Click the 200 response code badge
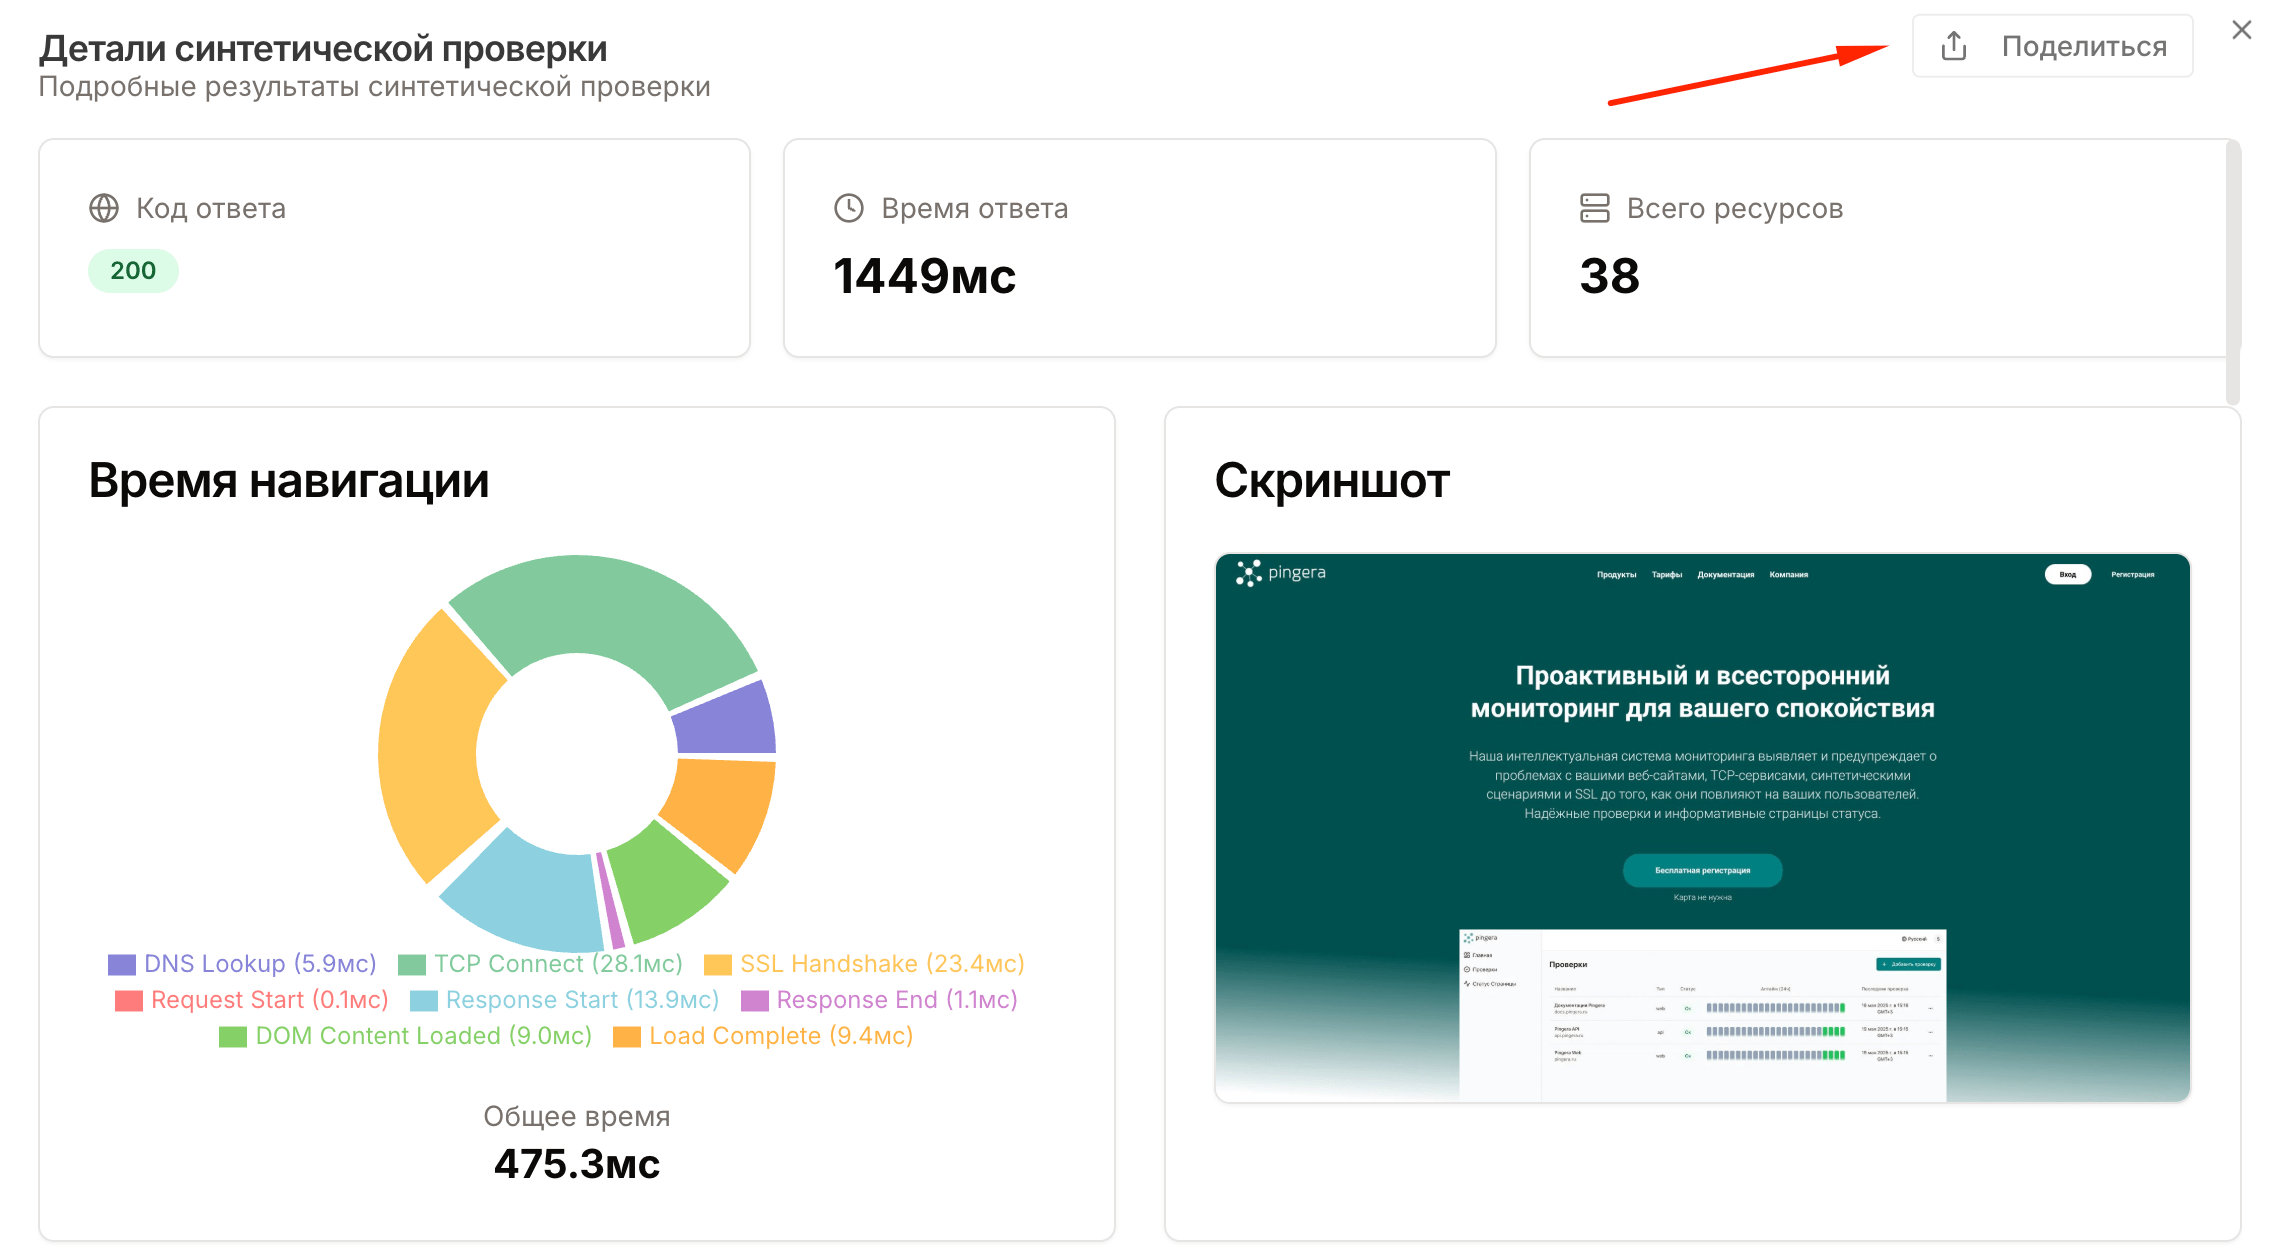The width and height of the screenshot is (2278, 1258). coord(133,271)
